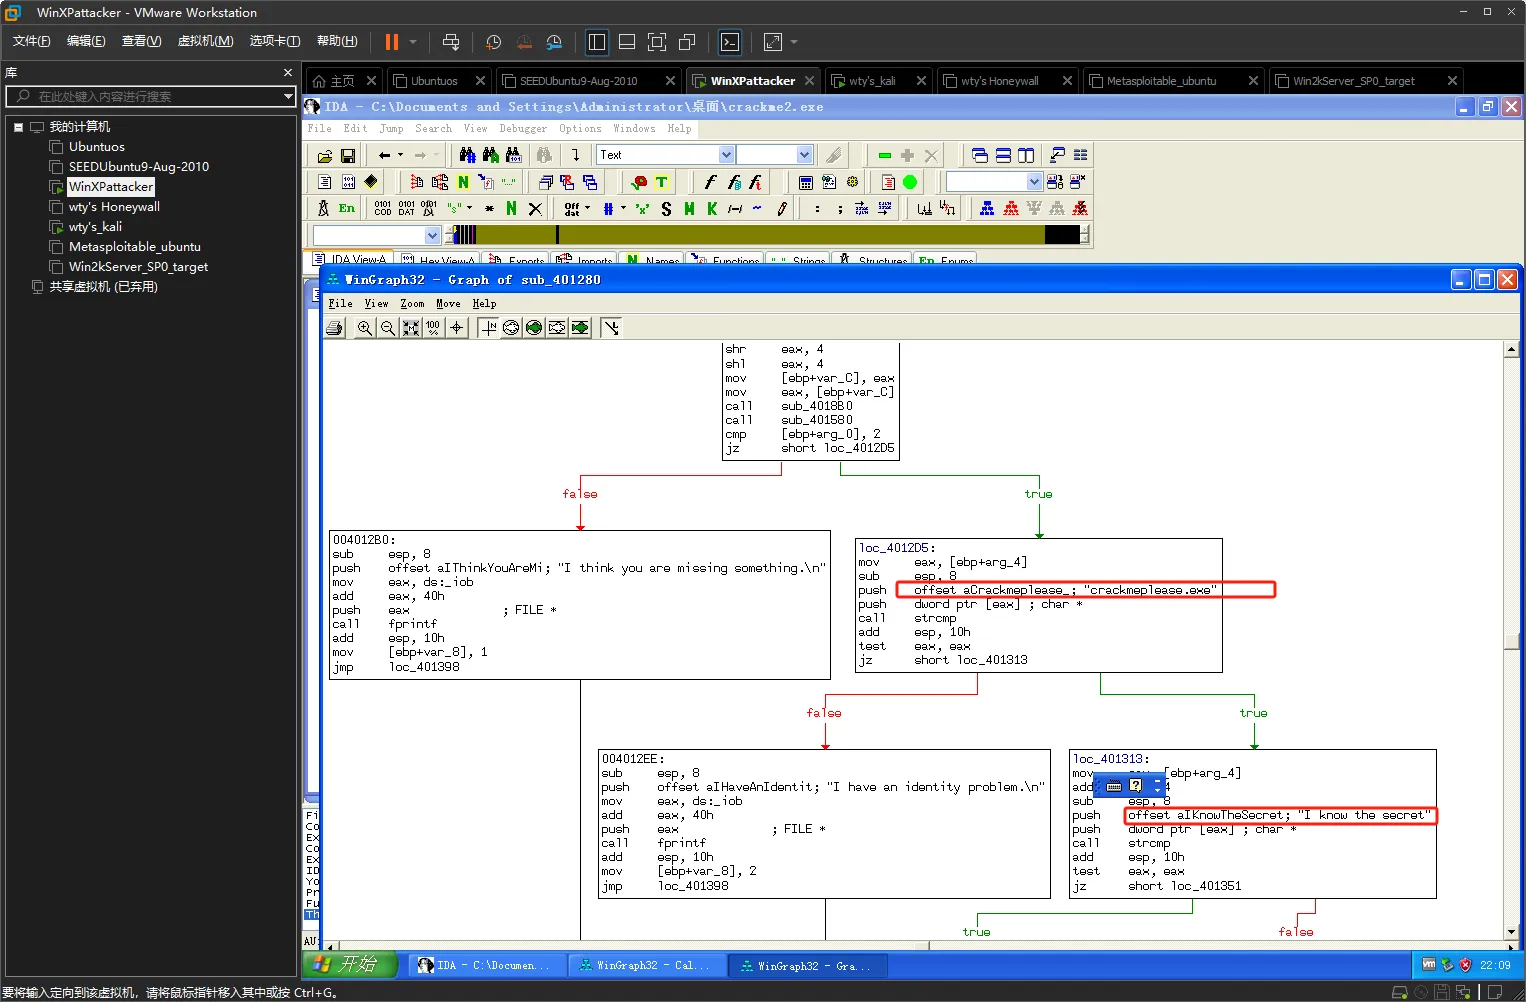1526x1002 pixels.
Task: Toggle the VMware library sidebar view button
Action: click(597, 42)
